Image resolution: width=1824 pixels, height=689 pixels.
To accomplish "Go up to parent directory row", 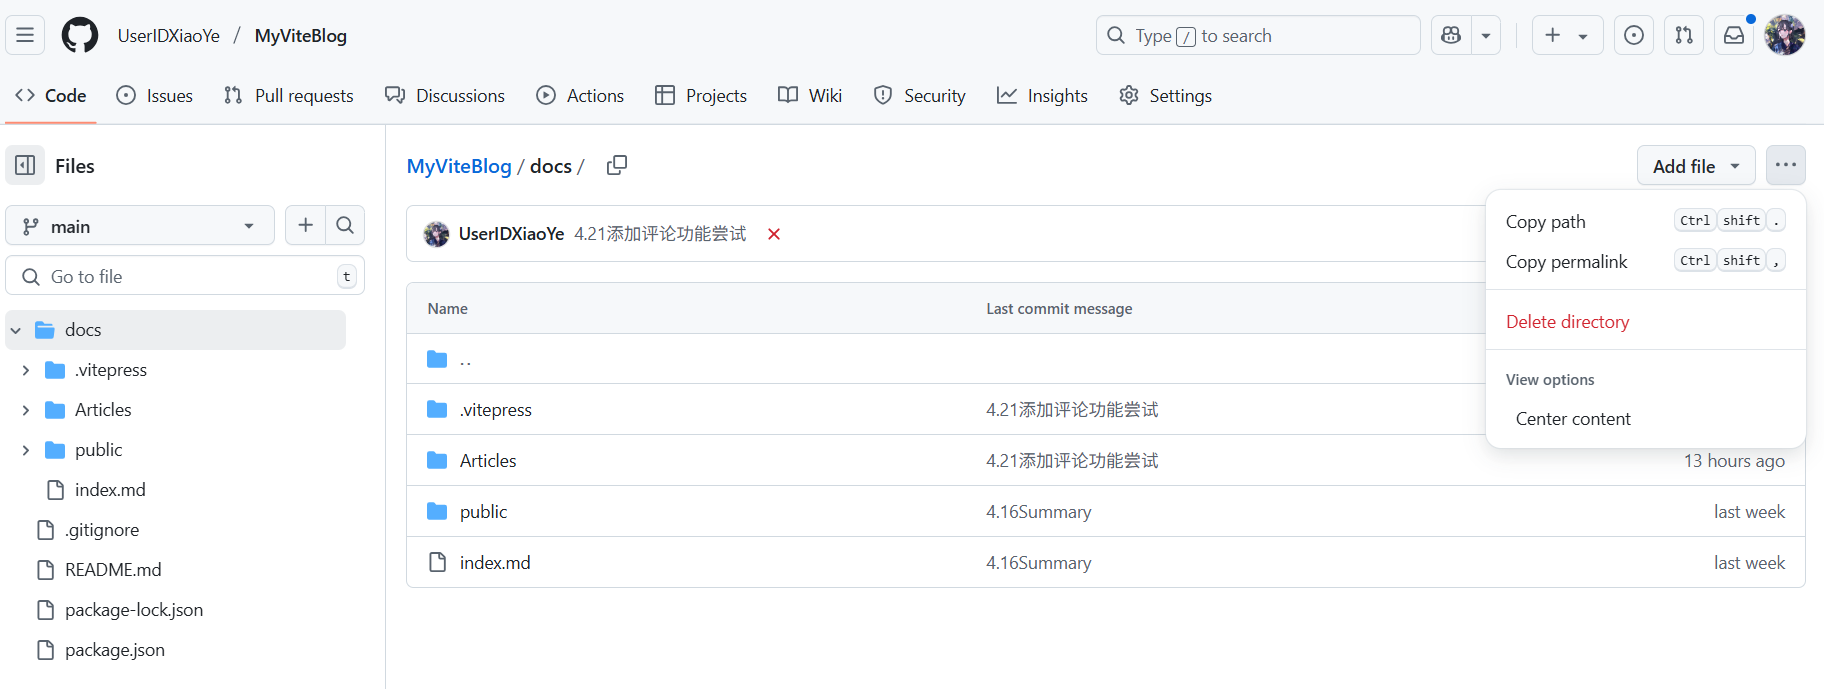I will (x=465, y=359).
